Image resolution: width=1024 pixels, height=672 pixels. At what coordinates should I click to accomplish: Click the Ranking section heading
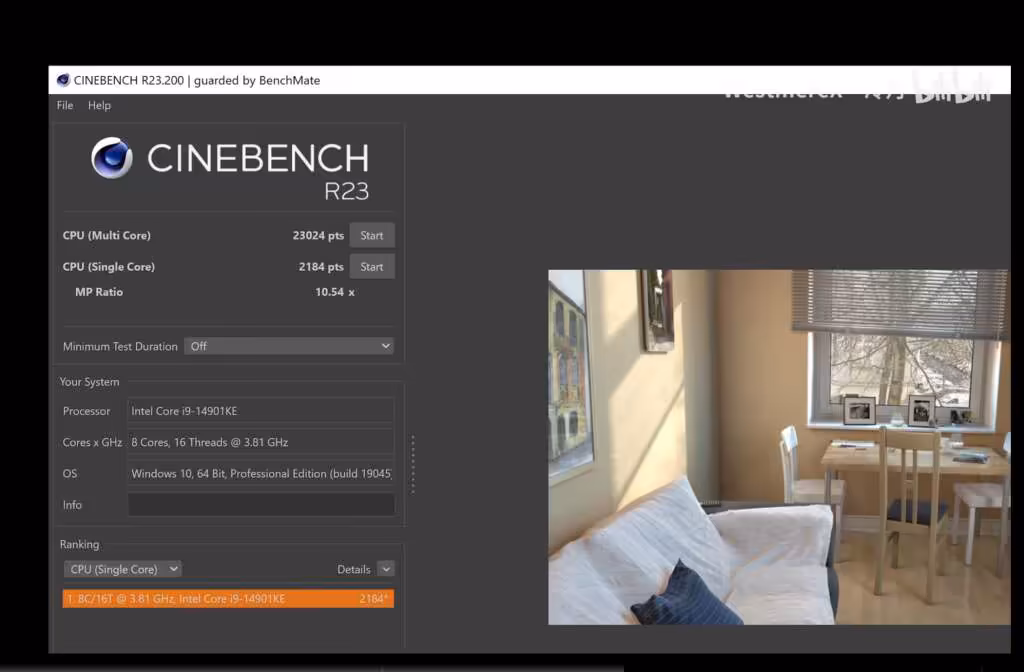(x=80, y=545)
